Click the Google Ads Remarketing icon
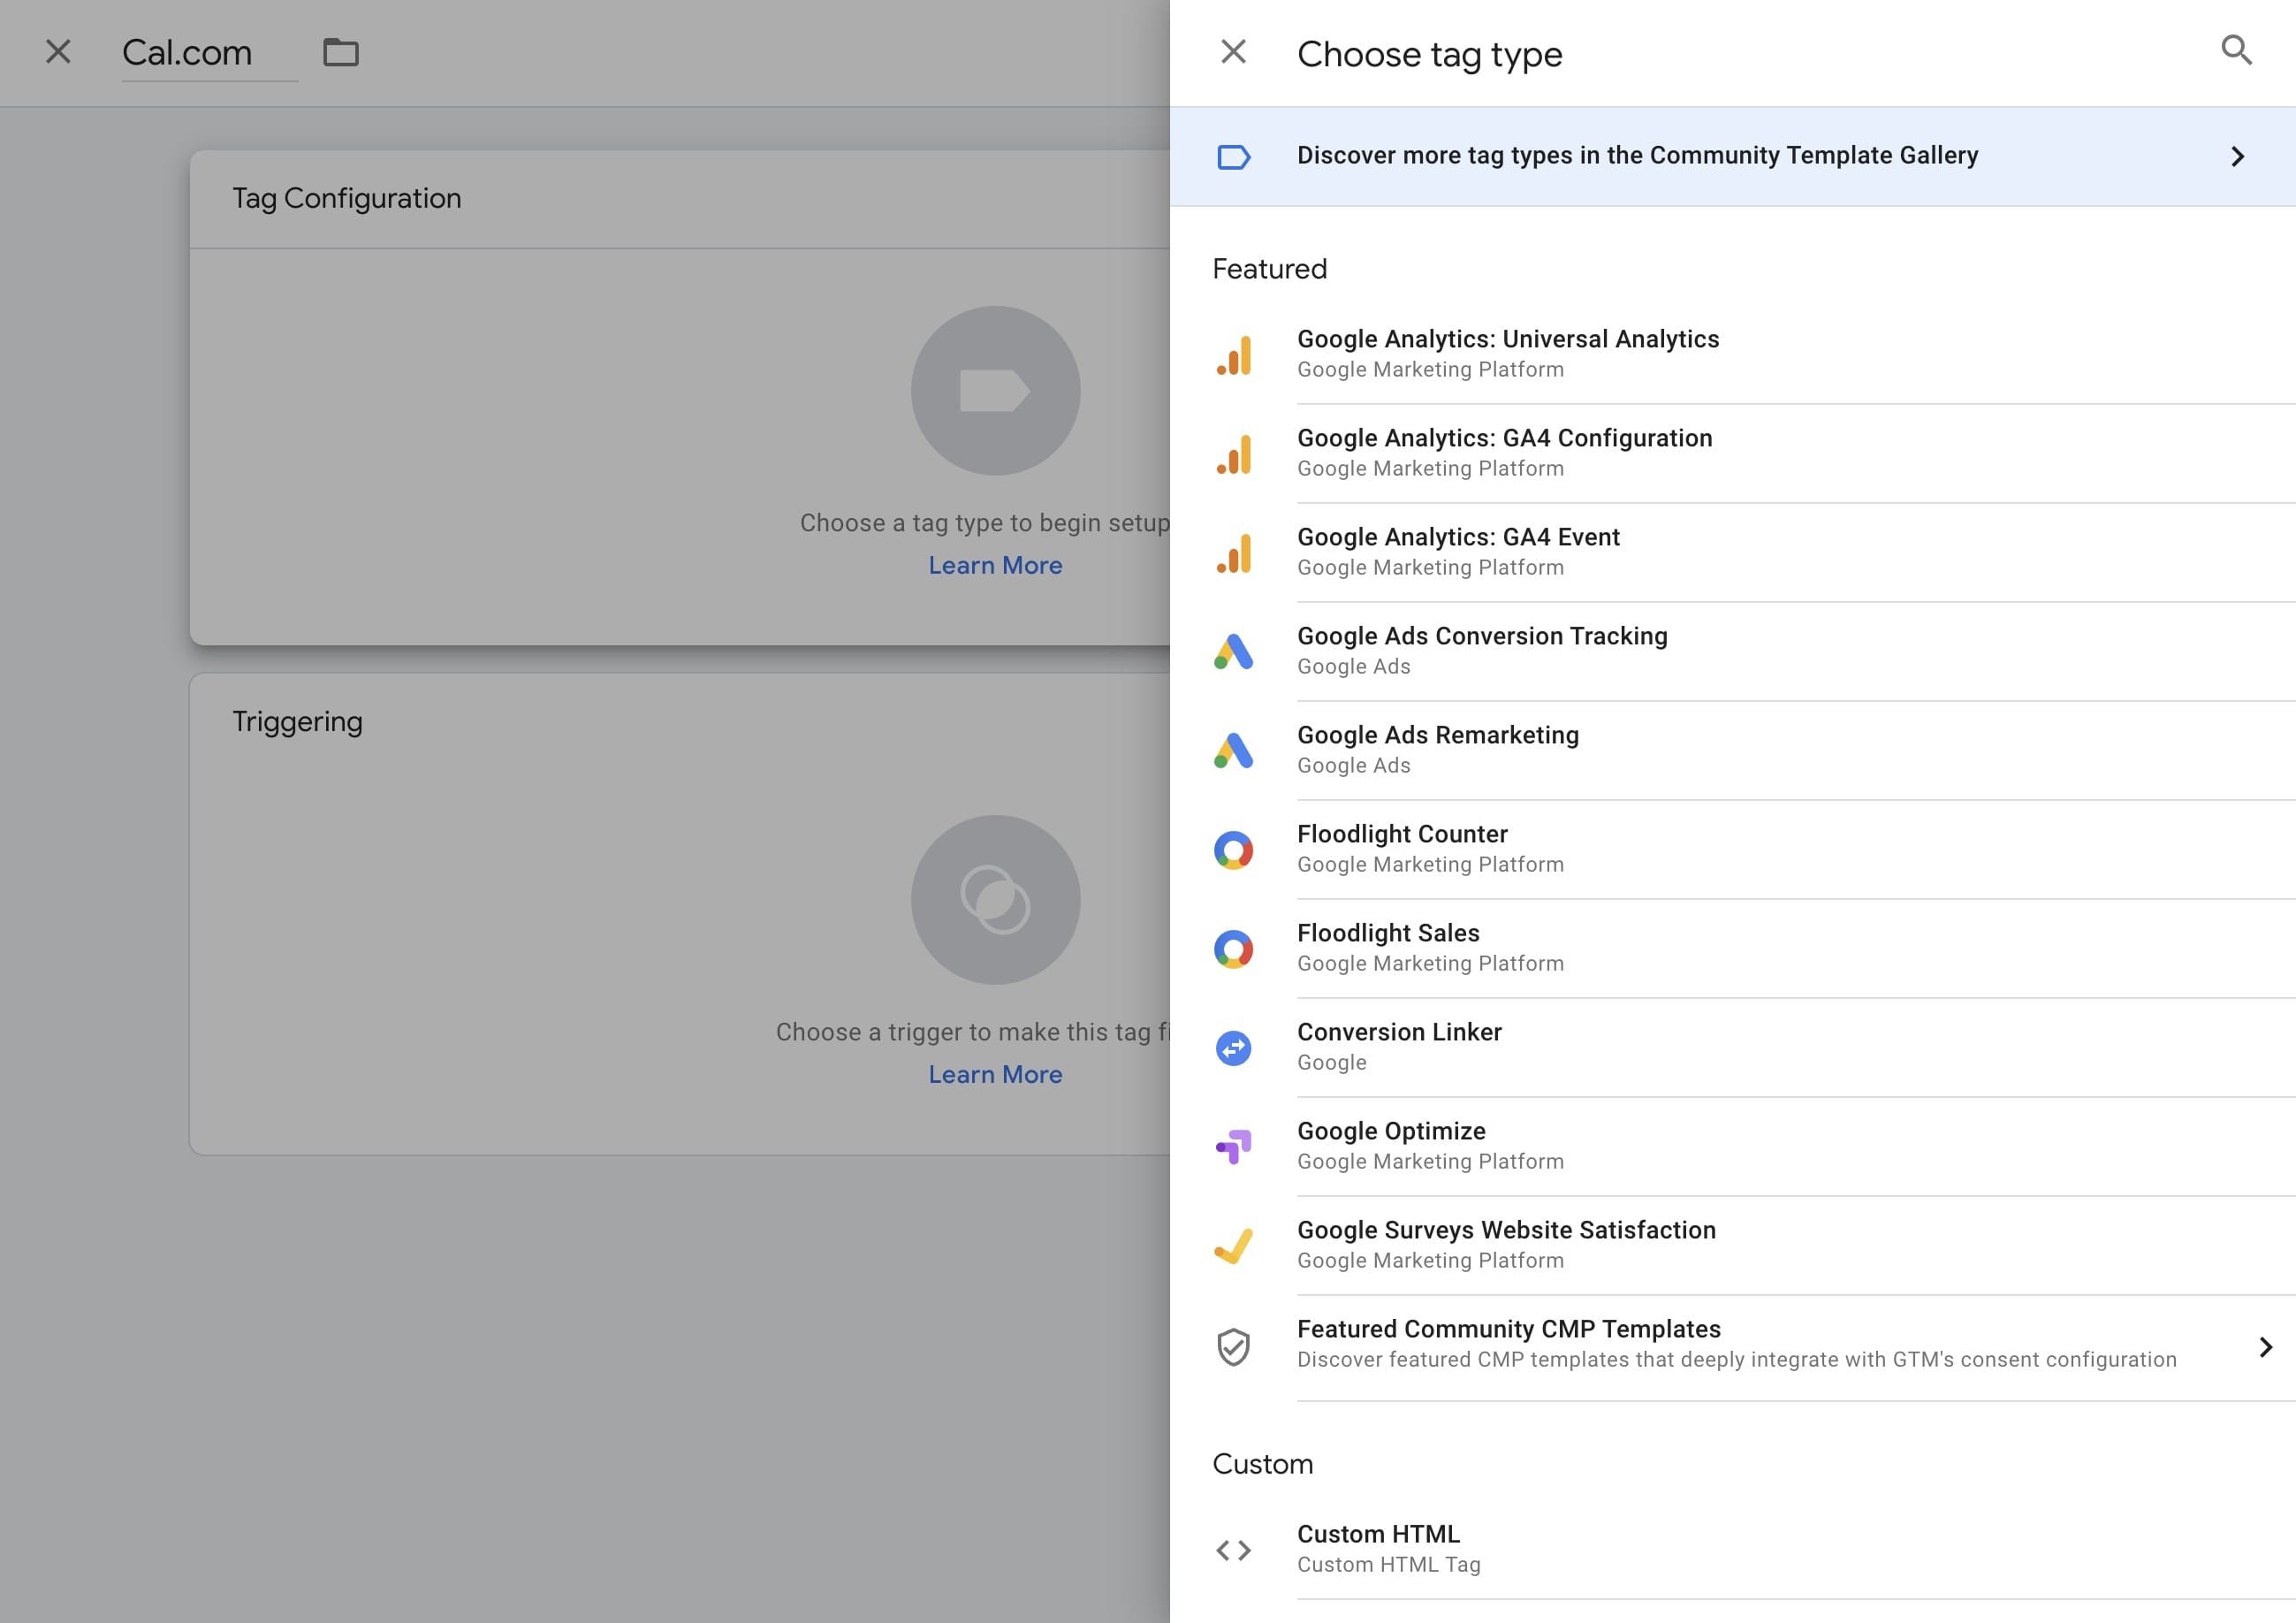 point(1234,749)
